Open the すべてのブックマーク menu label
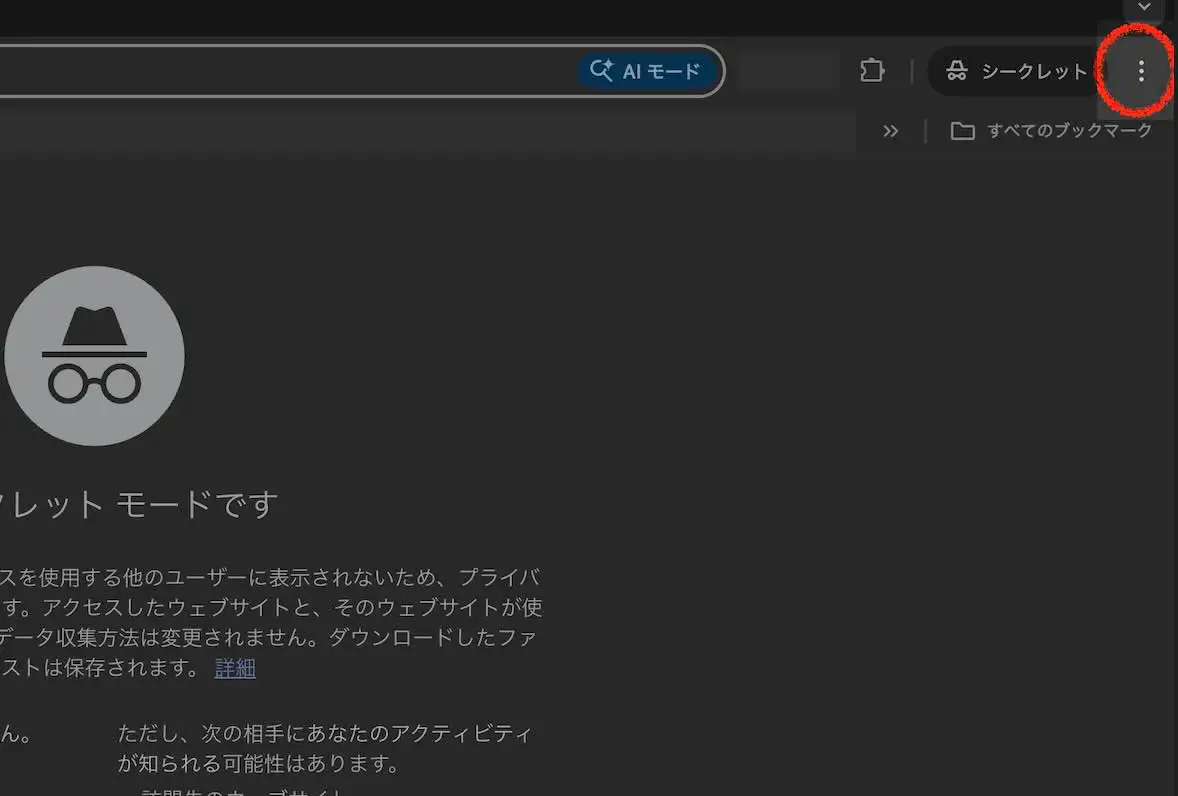This screenshot has height=796, width=1178. tap(1069, 131)
